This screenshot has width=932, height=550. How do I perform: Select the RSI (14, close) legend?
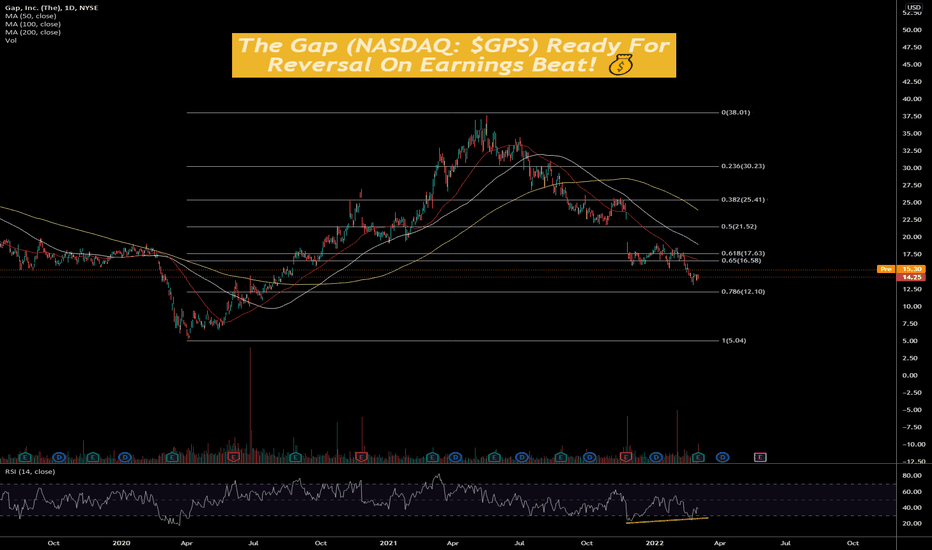tap(30, 472)
